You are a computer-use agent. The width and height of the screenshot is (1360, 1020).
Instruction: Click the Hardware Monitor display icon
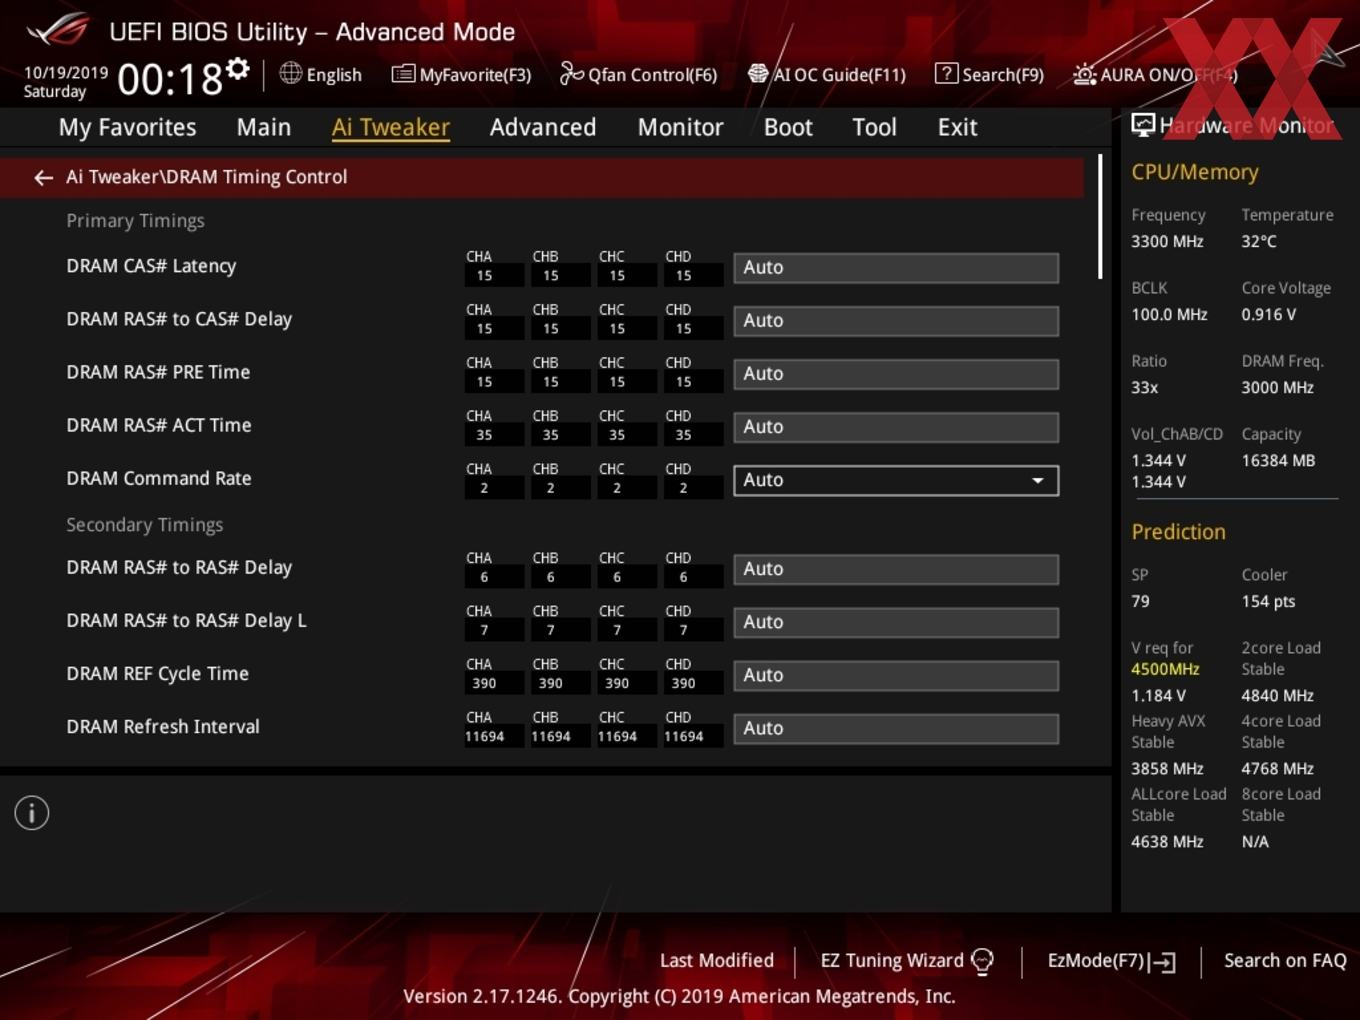coord(1143,125)
